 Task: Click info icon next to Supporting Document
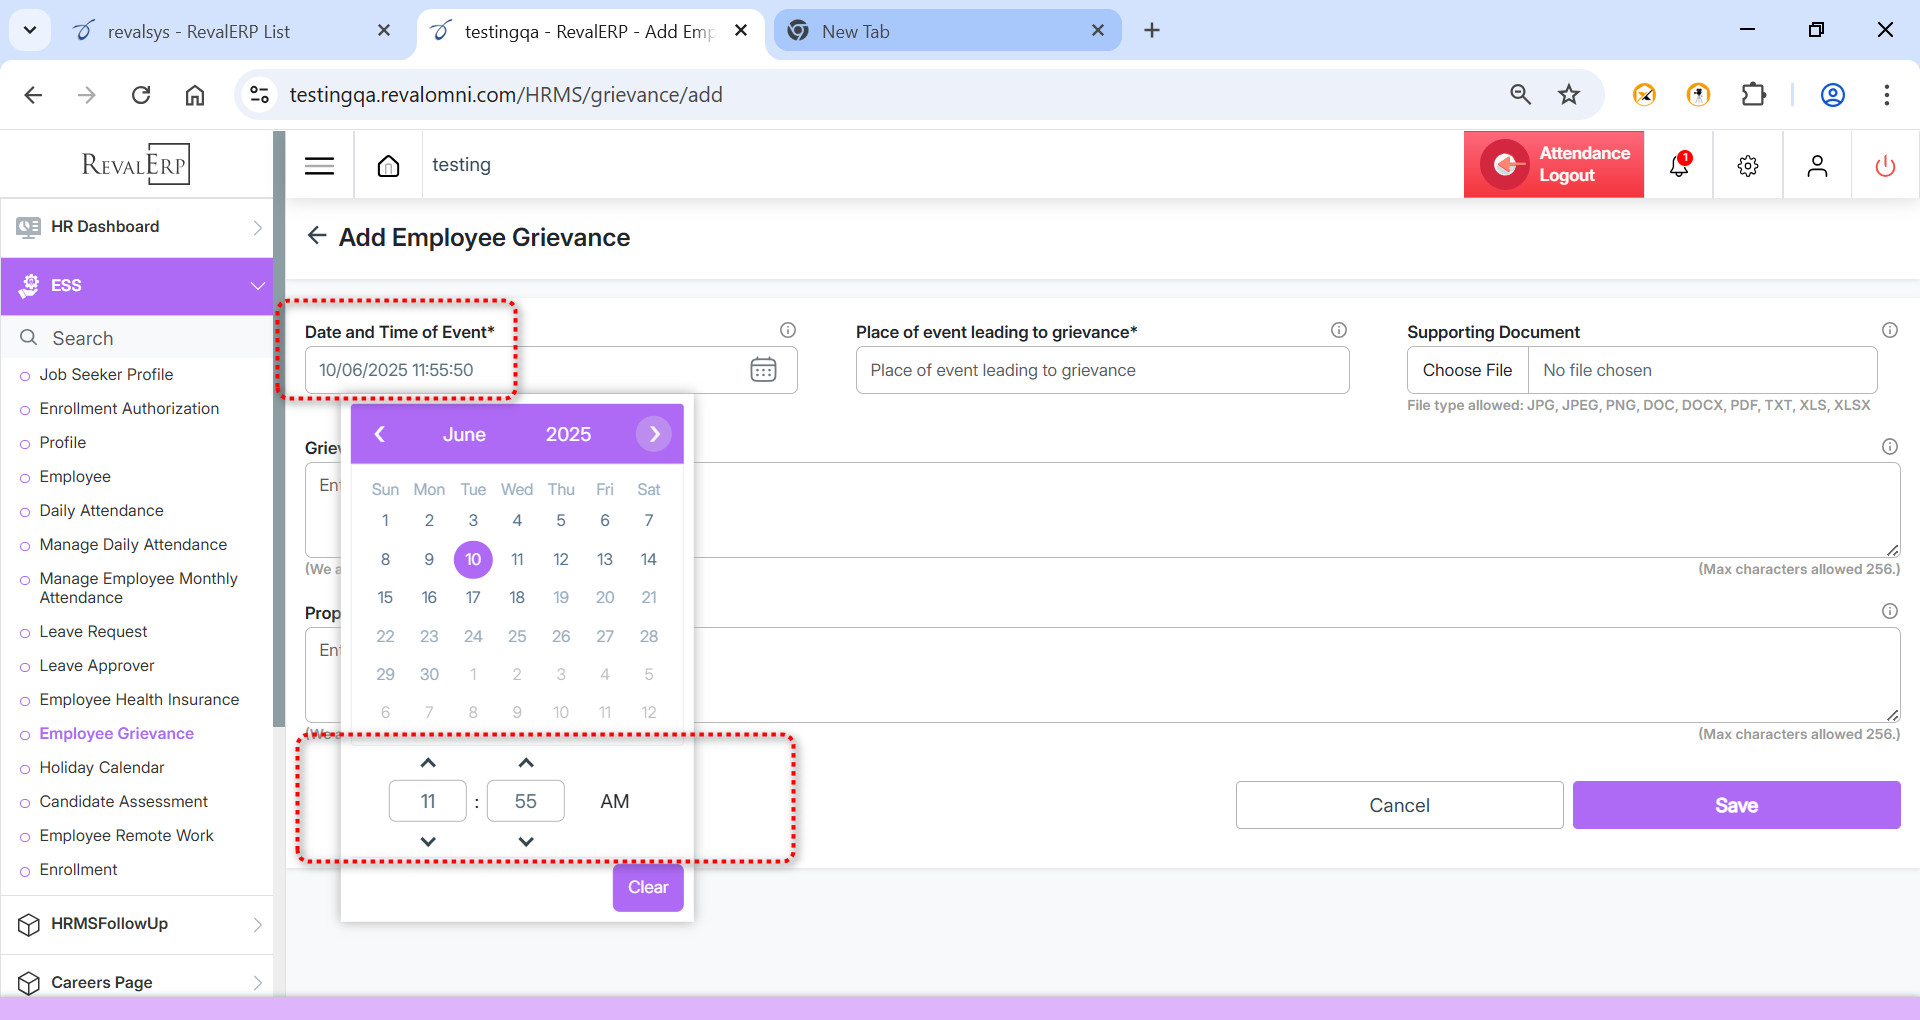1889,331
